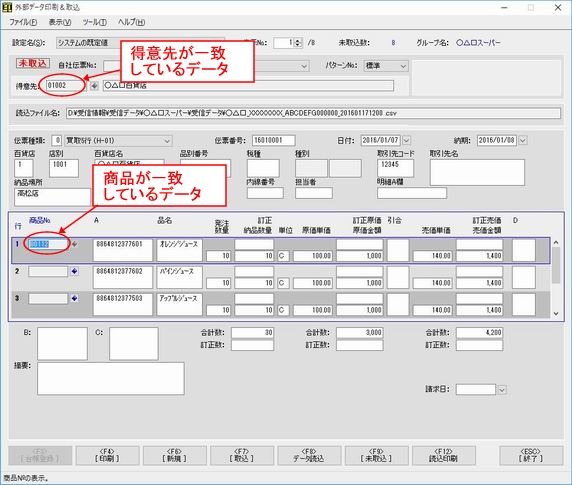572x485 pixels.
Task: Click the 得意先 name field ○△□百貨店
Action: click(x=248, y=86)
